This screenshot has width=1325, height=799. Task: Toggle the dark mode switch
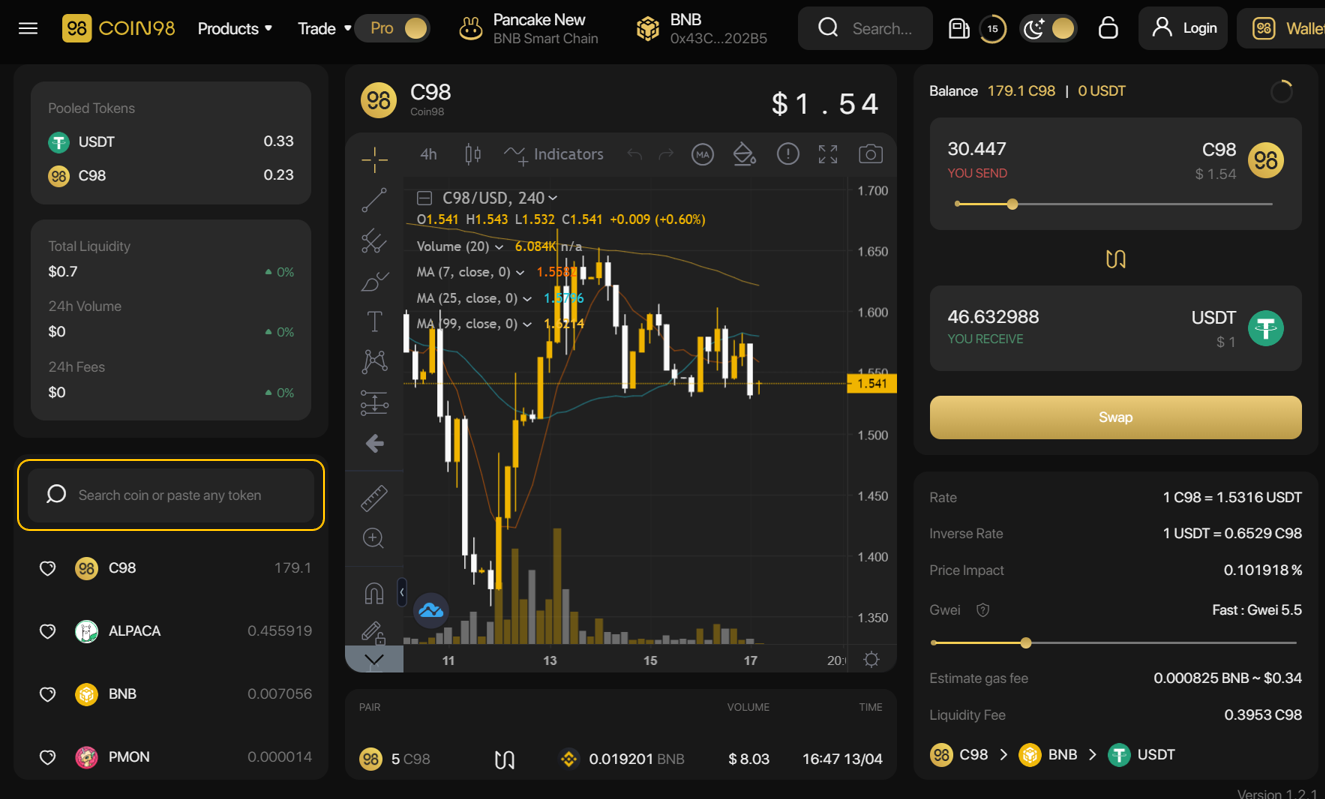(x=1048, y=28)
